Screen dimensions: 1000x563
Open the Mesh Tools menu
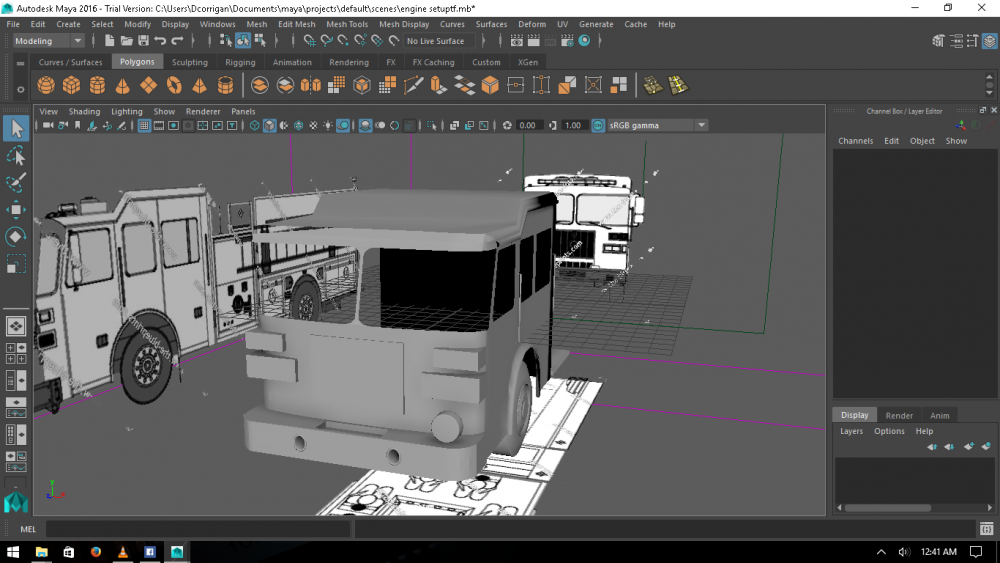tap(346, 24)
